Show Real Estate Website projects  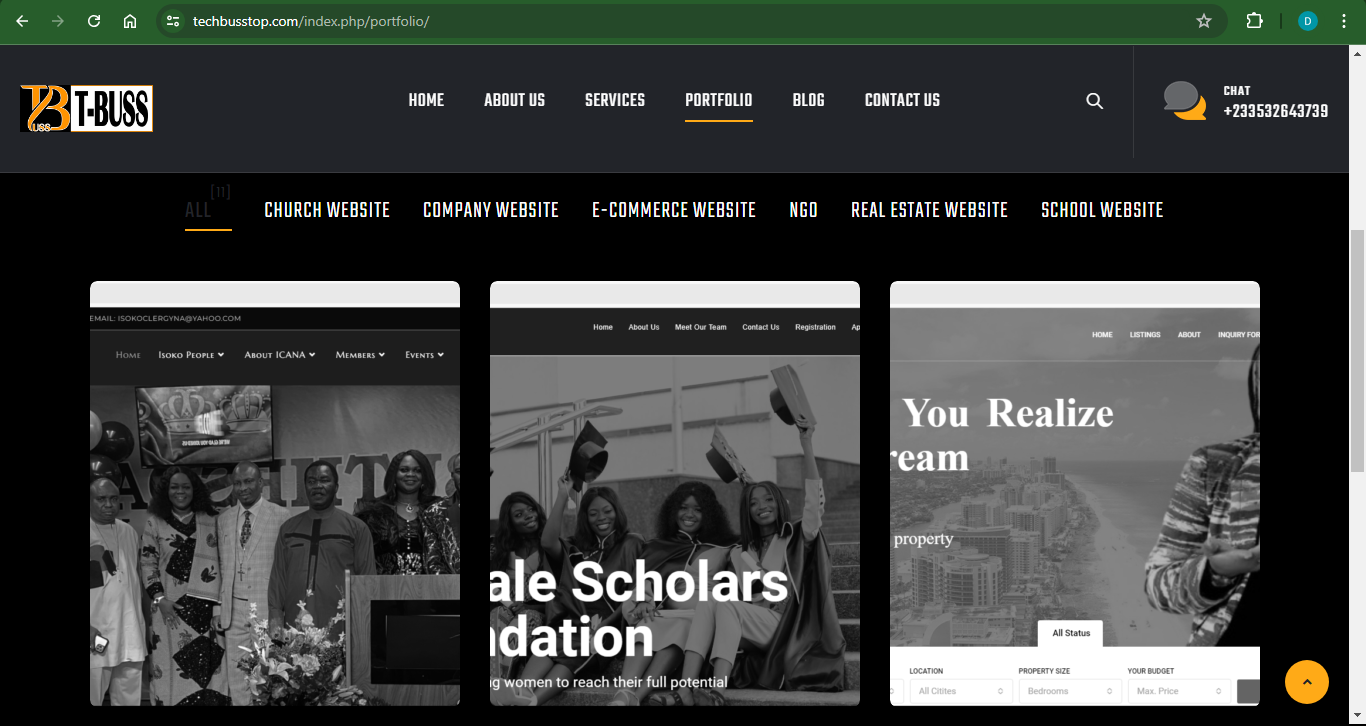(929, 210)
